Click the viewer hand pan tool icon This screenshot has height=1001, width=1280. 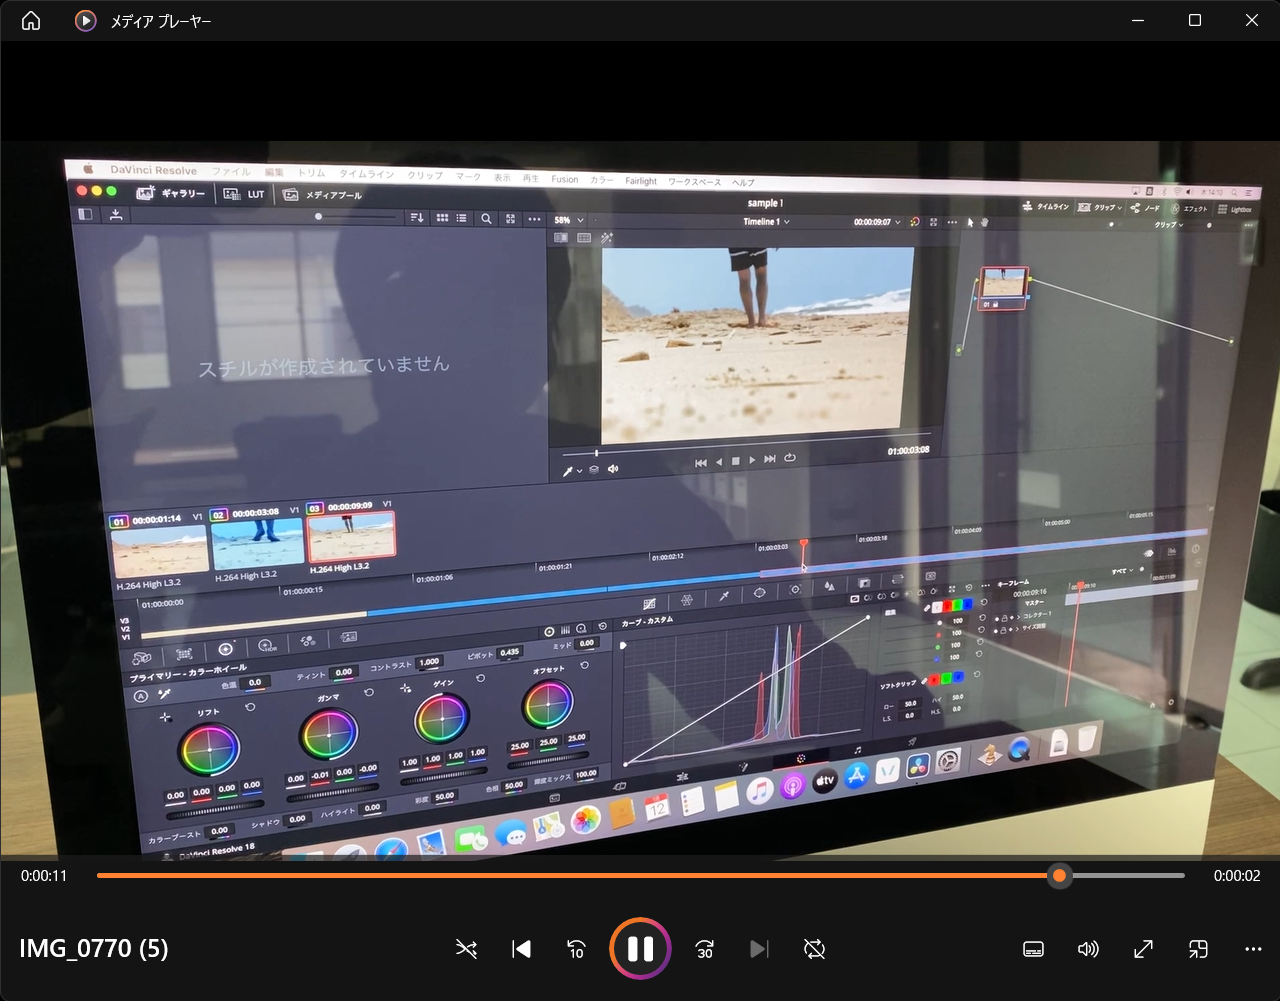(984, 222)
